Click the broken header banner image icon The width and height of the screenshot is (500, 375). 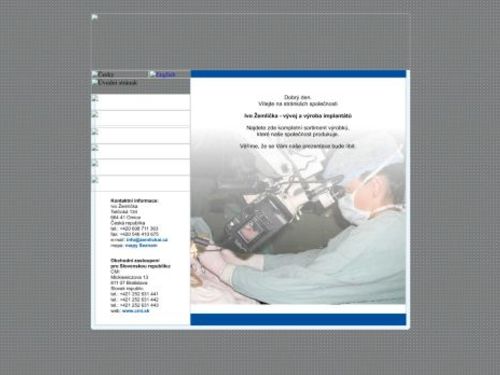(95, 17)
